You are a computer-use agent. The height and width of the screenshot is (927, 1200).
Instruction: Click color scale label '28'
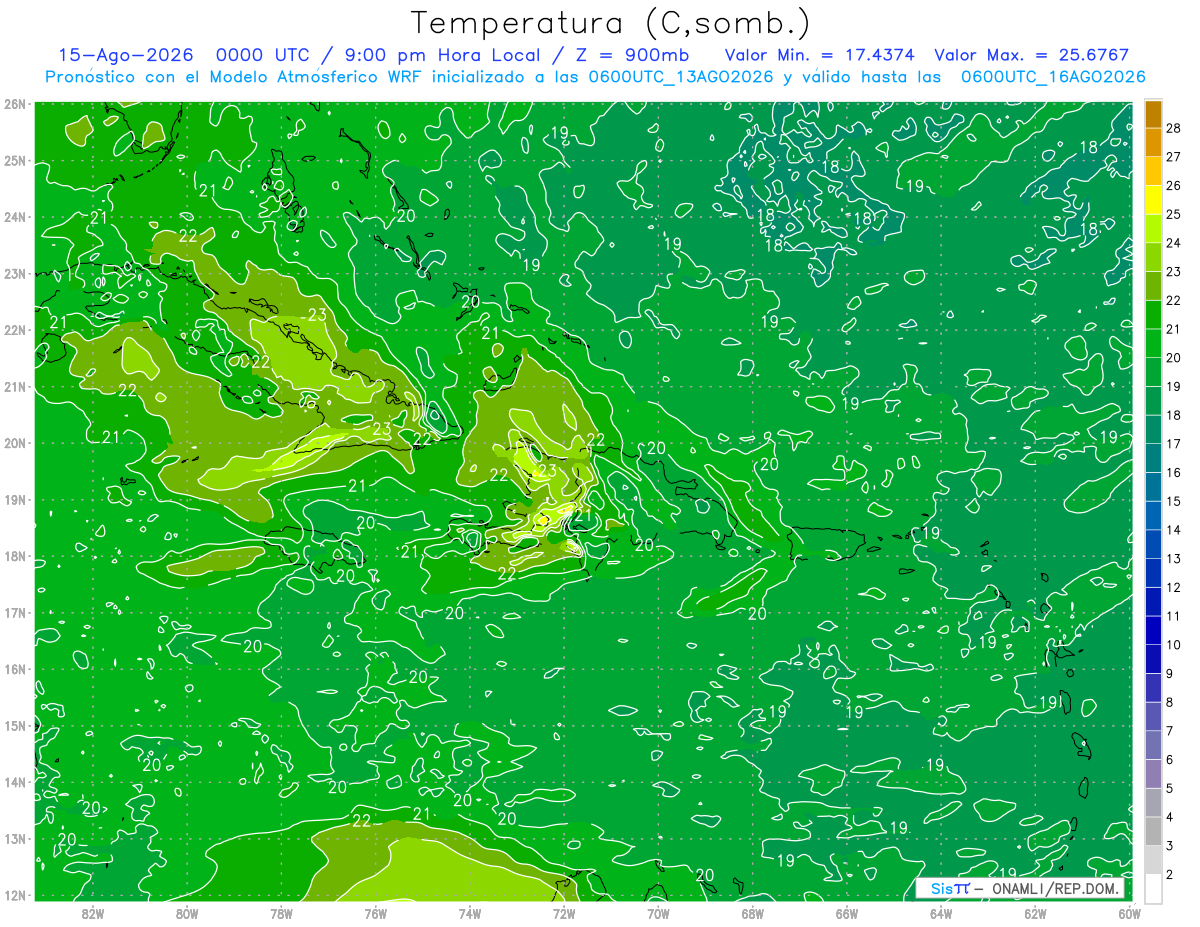[1174, 127]
